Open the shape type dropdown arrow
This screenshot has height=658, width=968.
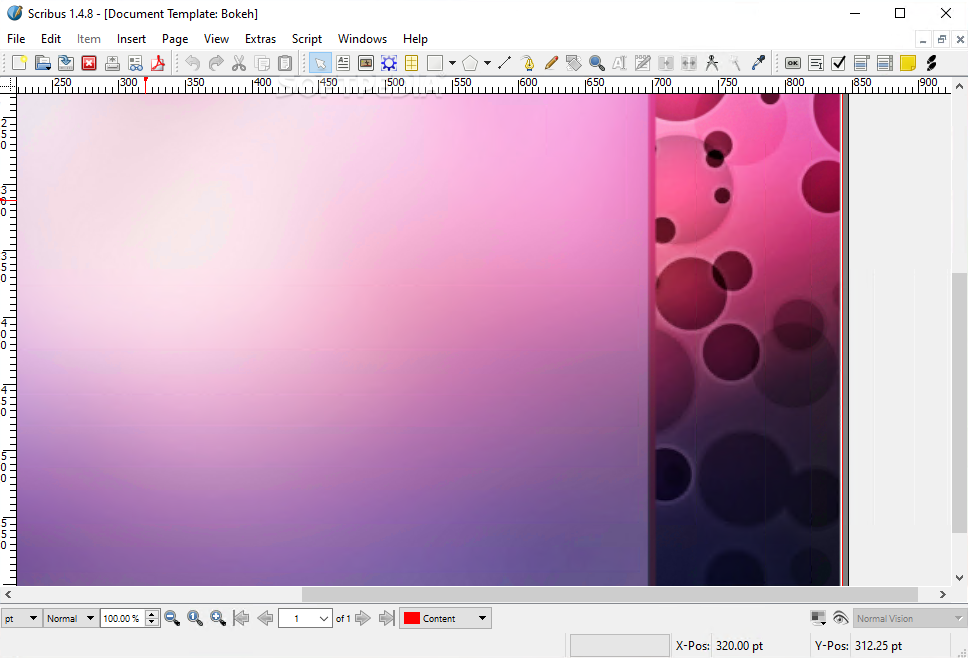tap(453, 63)
